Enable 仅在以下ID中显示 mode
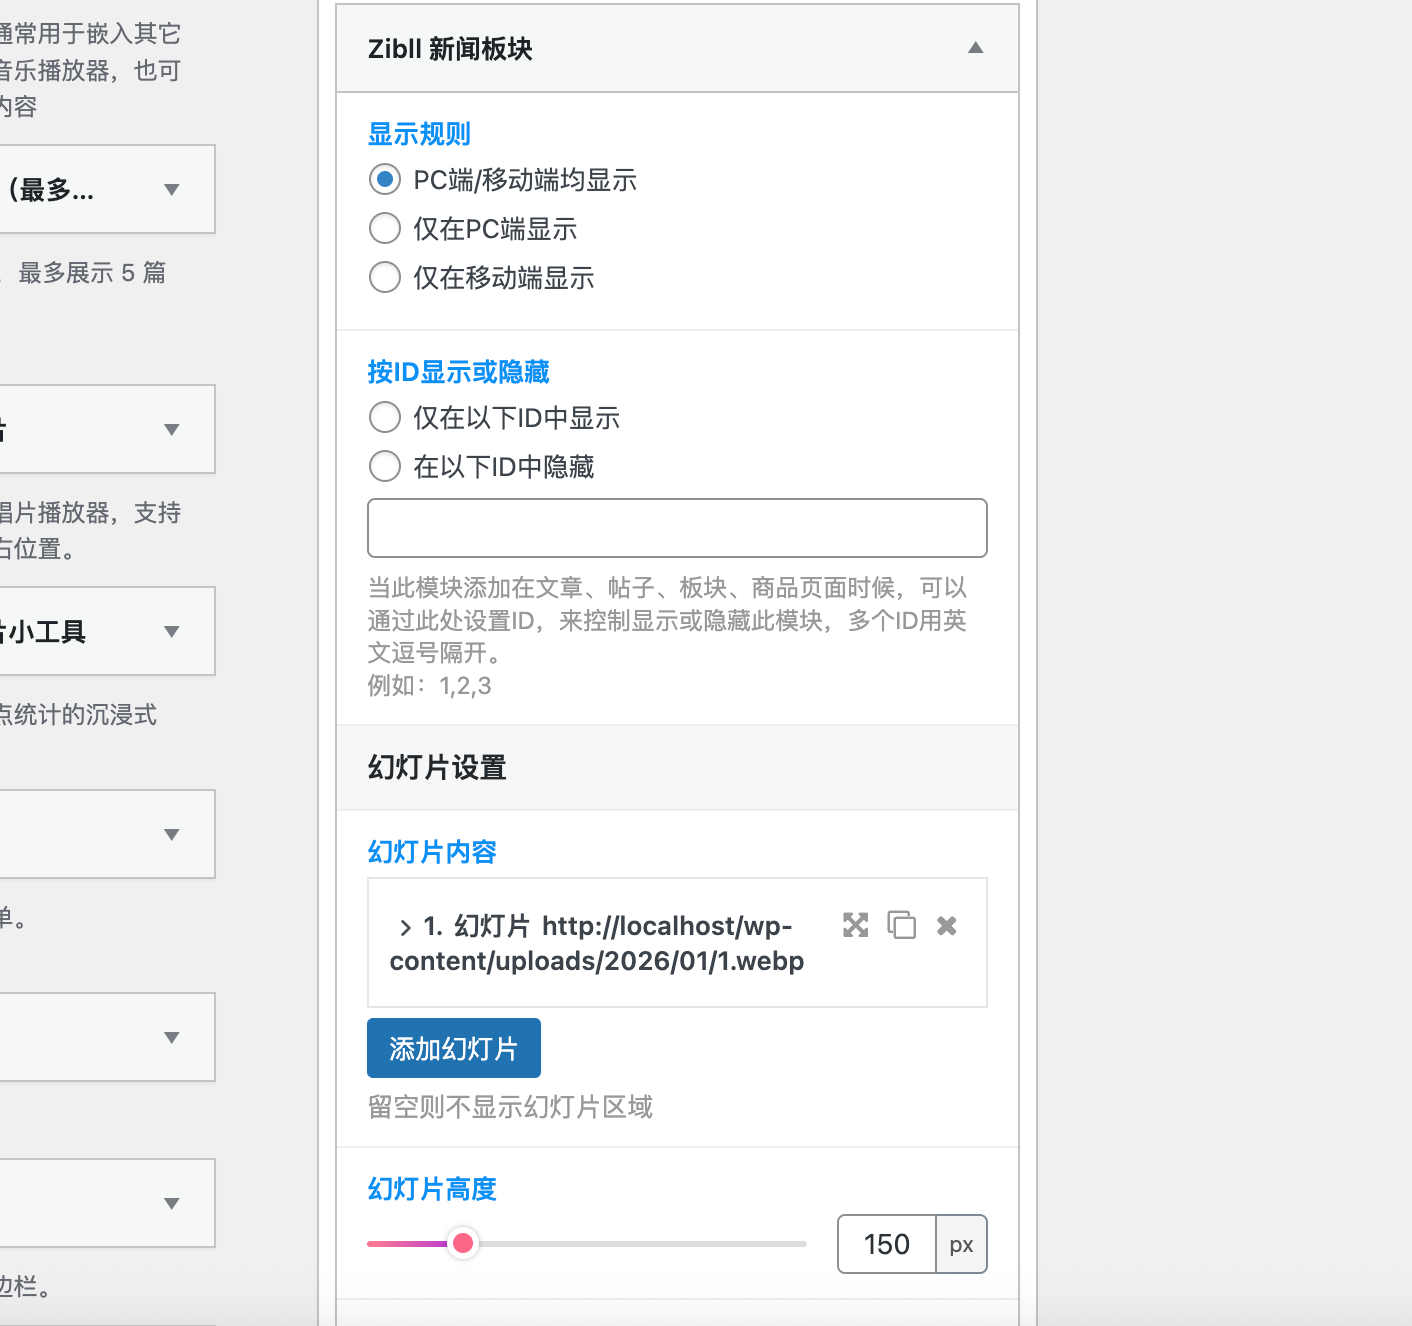The width and height of the screenshot is (1412, 1326). [385, 417]
